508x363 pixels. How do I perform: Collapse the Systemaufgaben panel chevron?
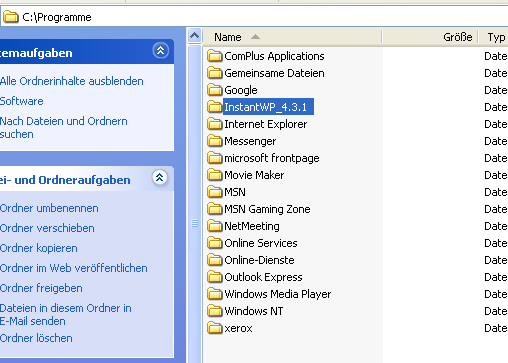click(161, 51)
